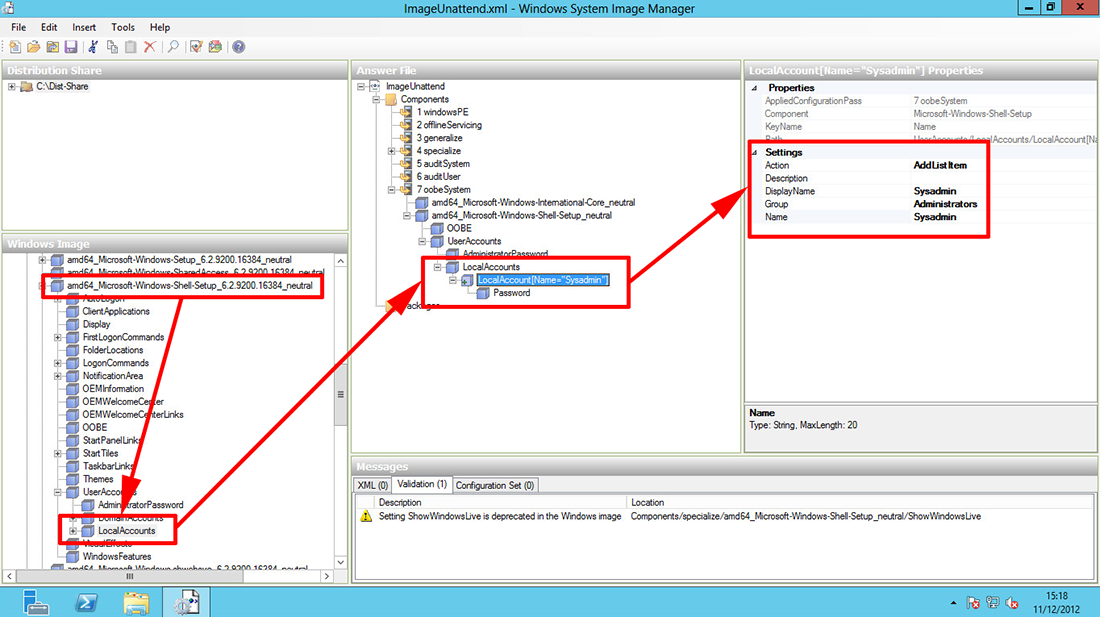Collapse the Components node in Answer File
The image size is (1100, 617).
tap(377, 100)
